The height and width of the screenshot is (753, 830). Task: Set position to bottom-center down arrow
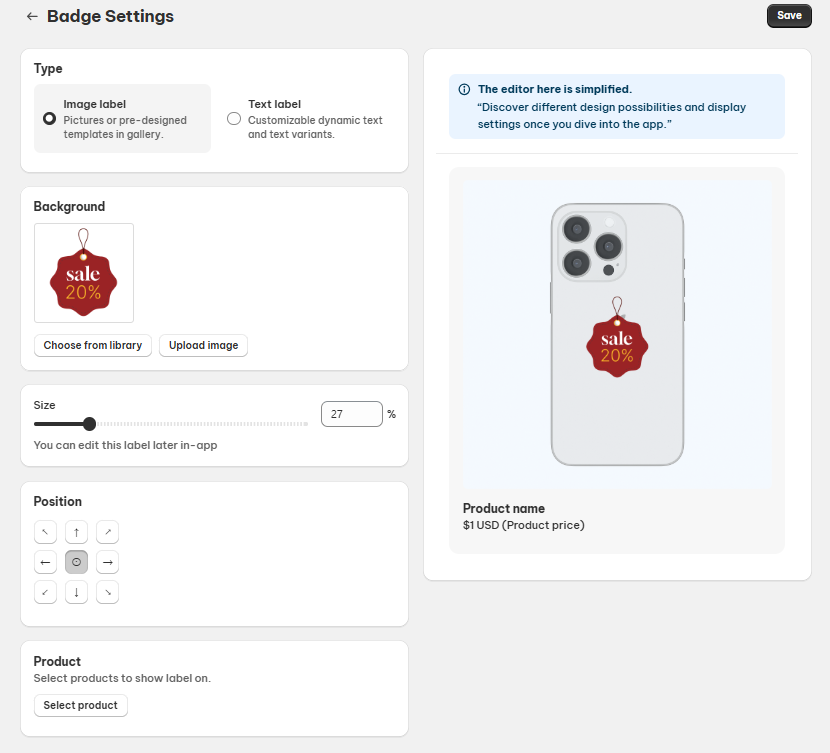(x=77, y=592)
